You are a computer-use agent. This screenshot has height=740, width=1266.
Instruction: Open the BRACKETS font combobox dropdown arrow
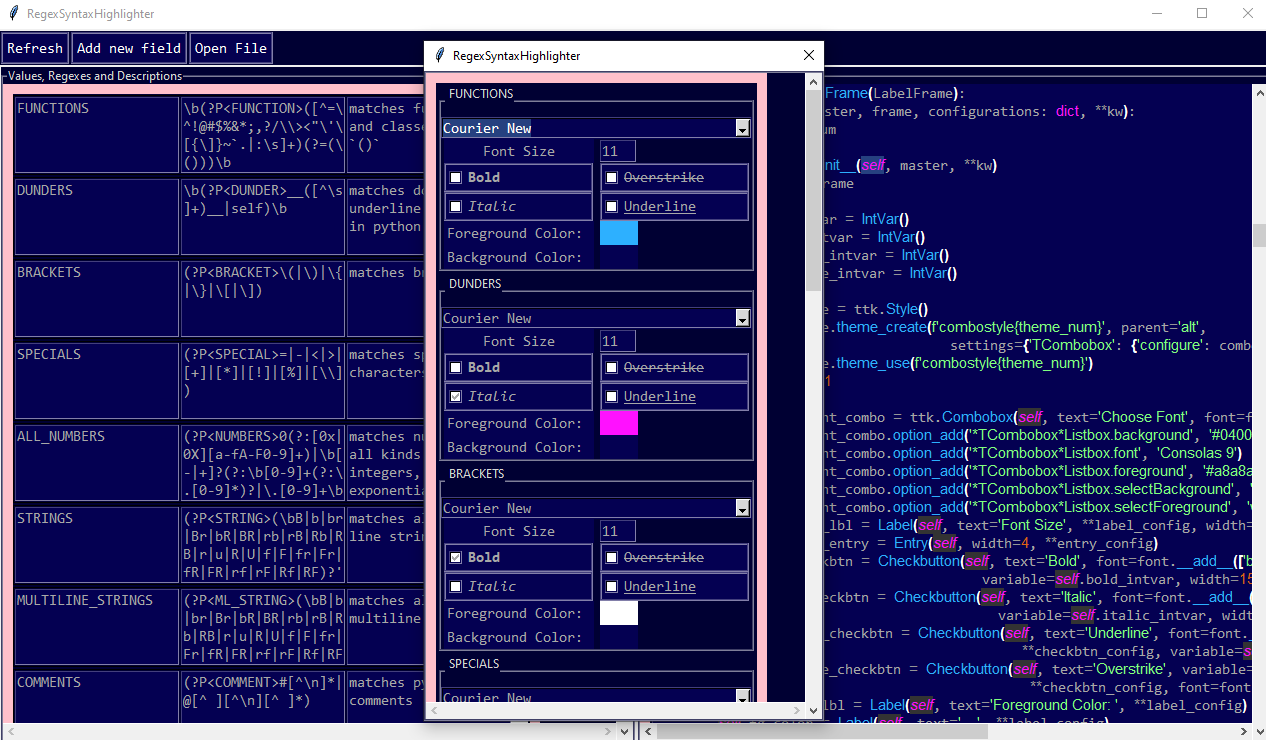(742, 508)
